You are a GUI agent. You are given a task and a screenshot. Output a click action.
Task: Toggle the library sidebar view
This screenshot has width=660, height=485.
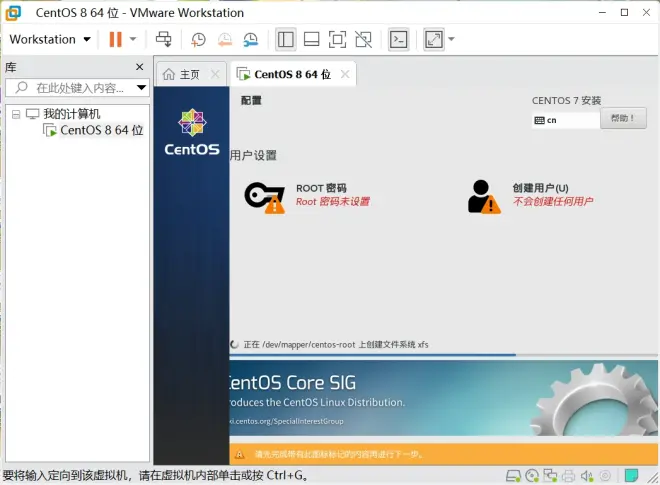click(x=285, y=40)
